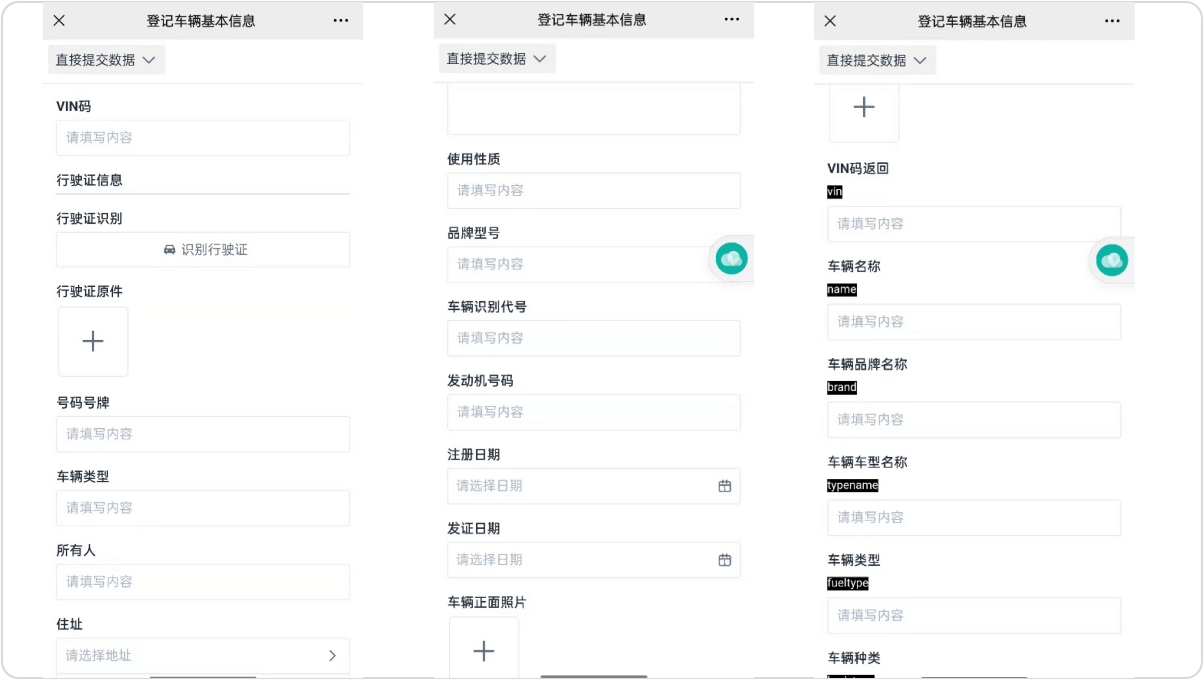This screenshot has height=680, width=1204.
Task: Open the three-dot menu on the right screen
Action: click(x=1112, y=20)
